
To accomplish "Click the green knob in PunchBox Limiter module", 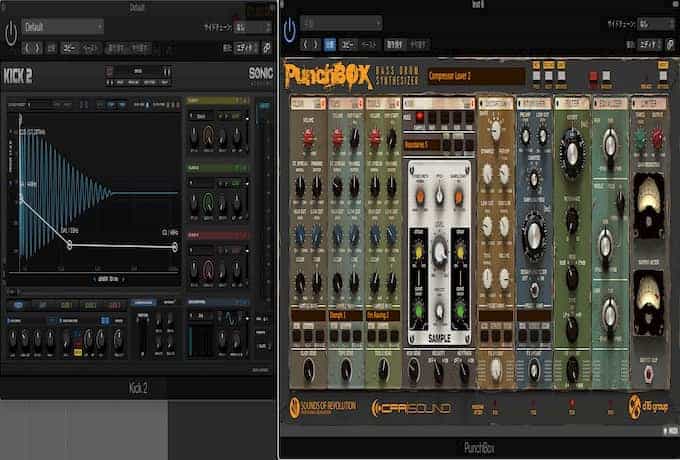I will (x=640, y=139).
